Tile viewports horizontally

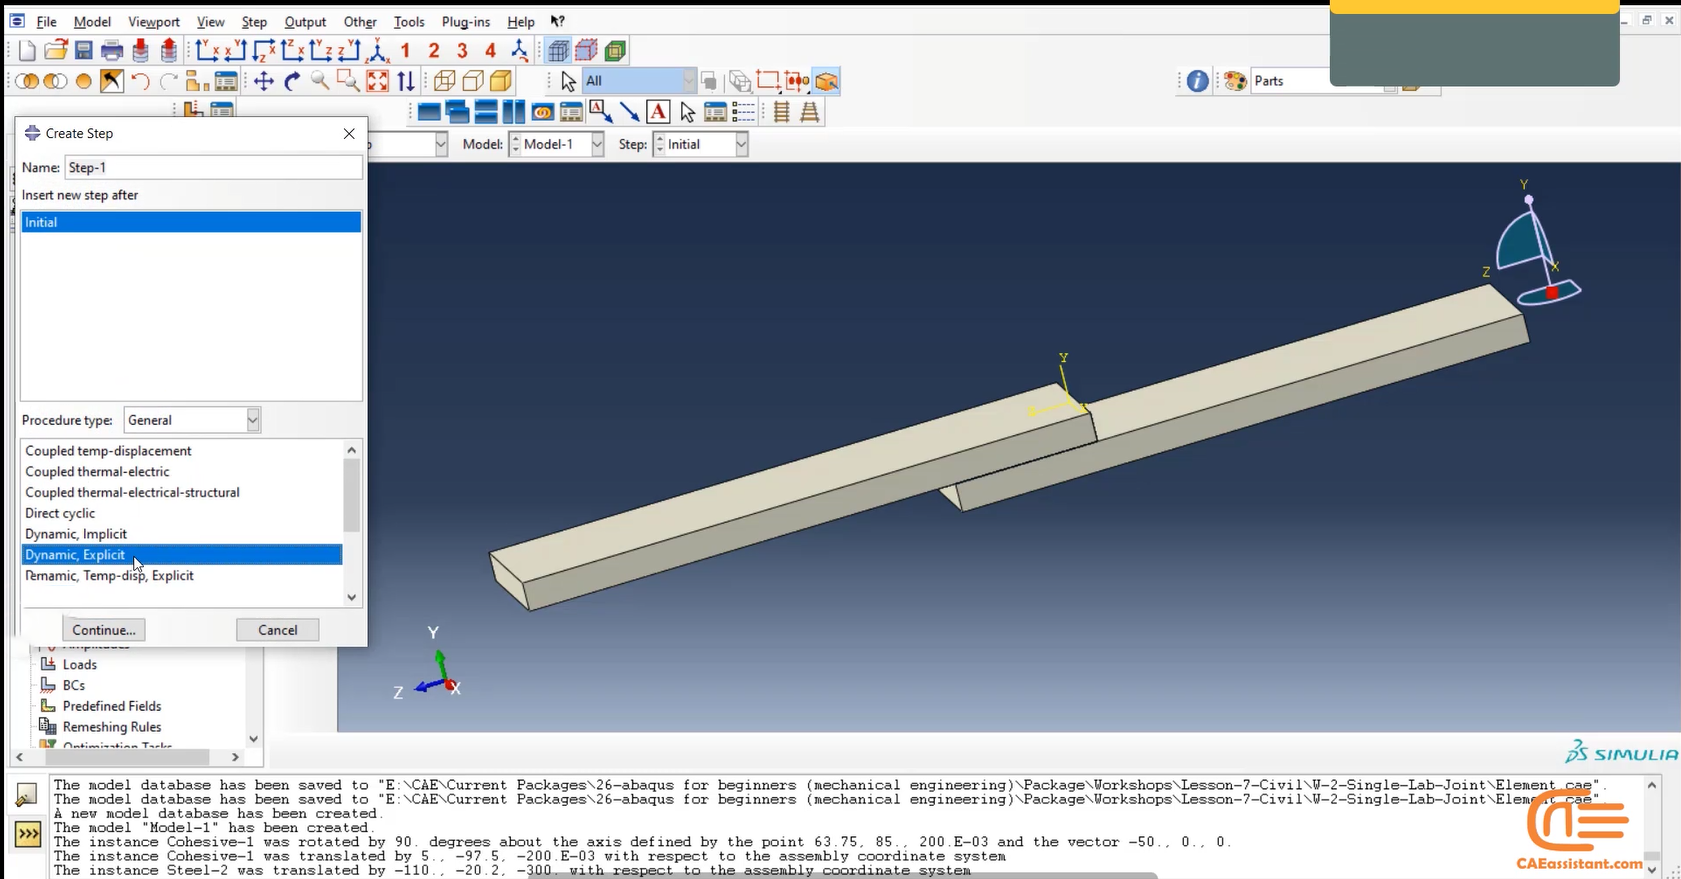tap(486, 112)
